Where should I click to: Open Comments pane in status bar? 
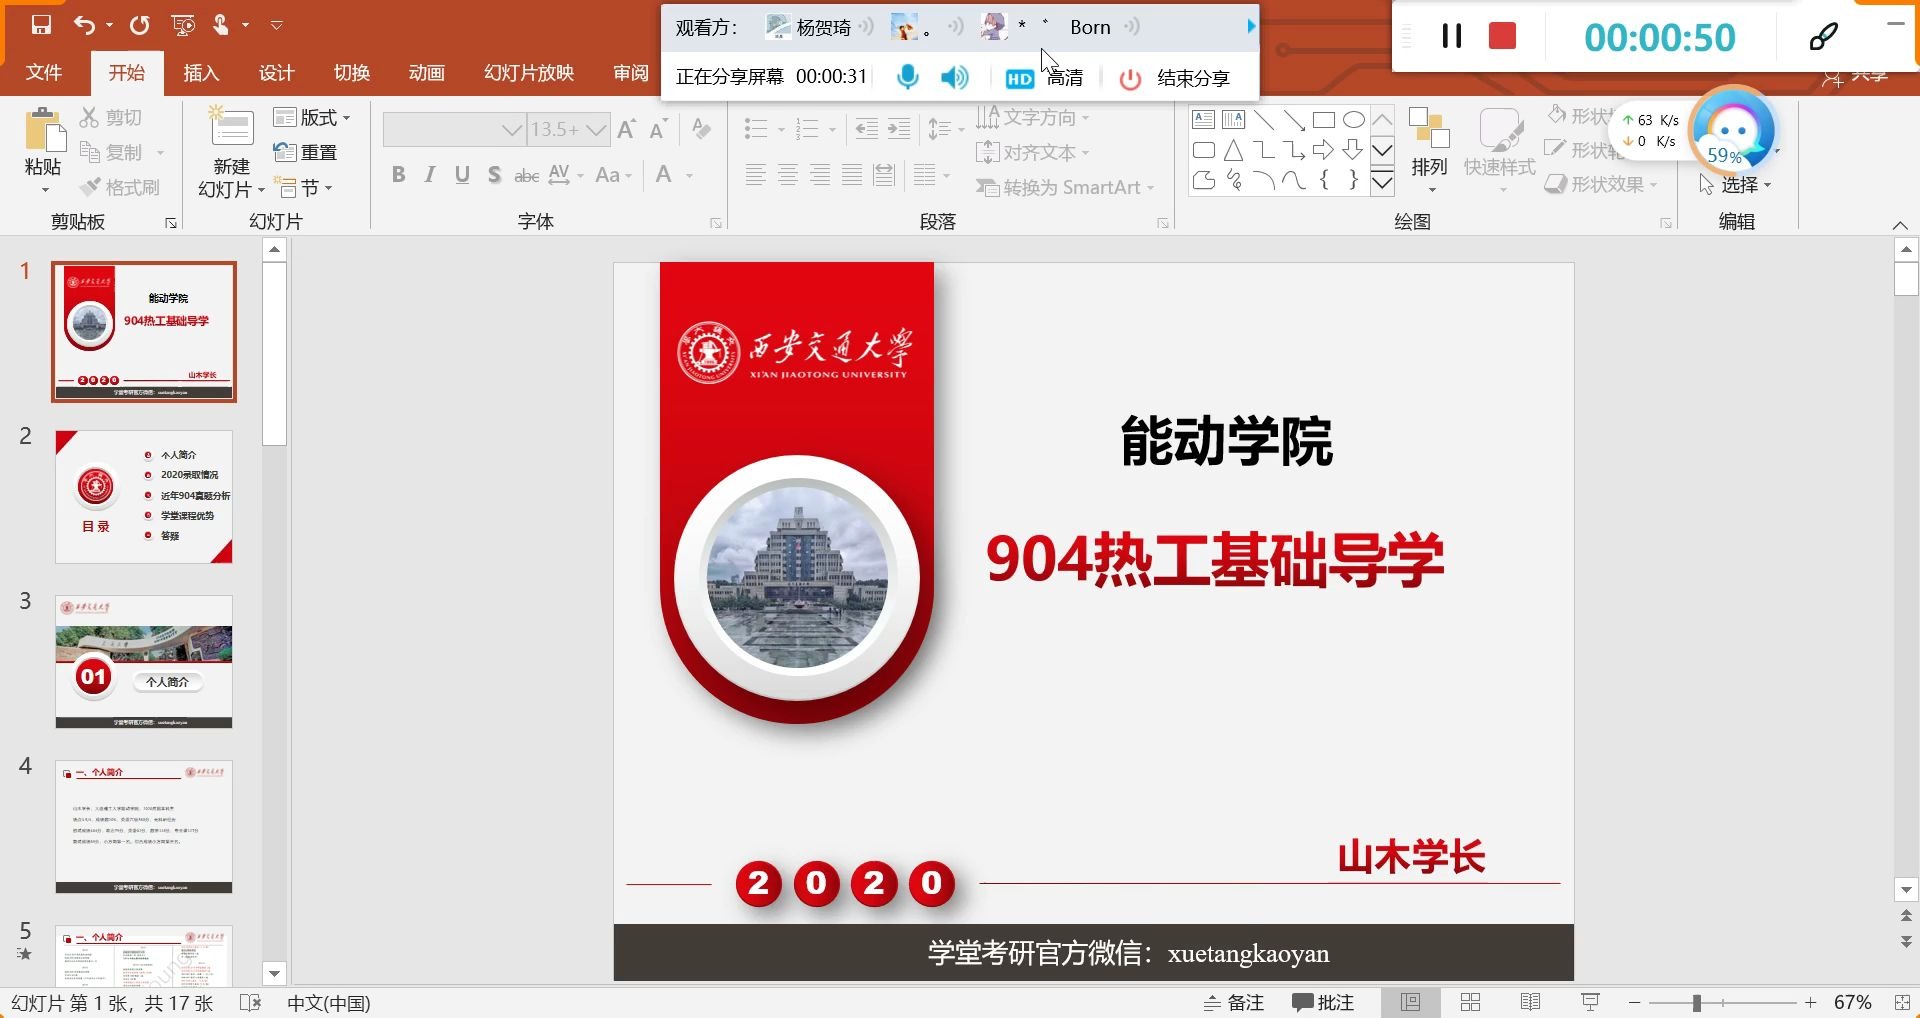click(1322, 1002)
